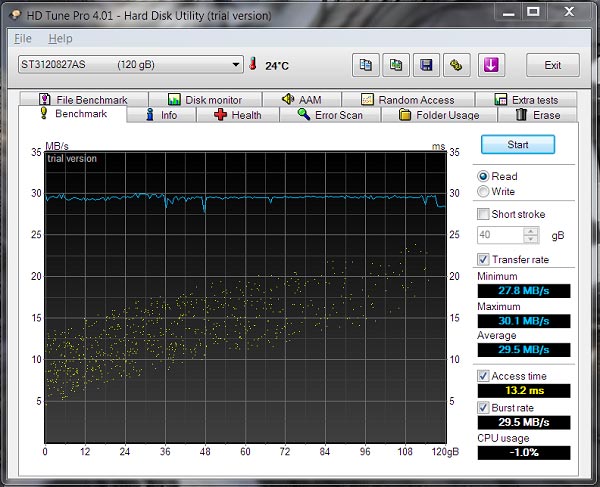
Task: Select the Write radio option
Action: click(483, 191)
